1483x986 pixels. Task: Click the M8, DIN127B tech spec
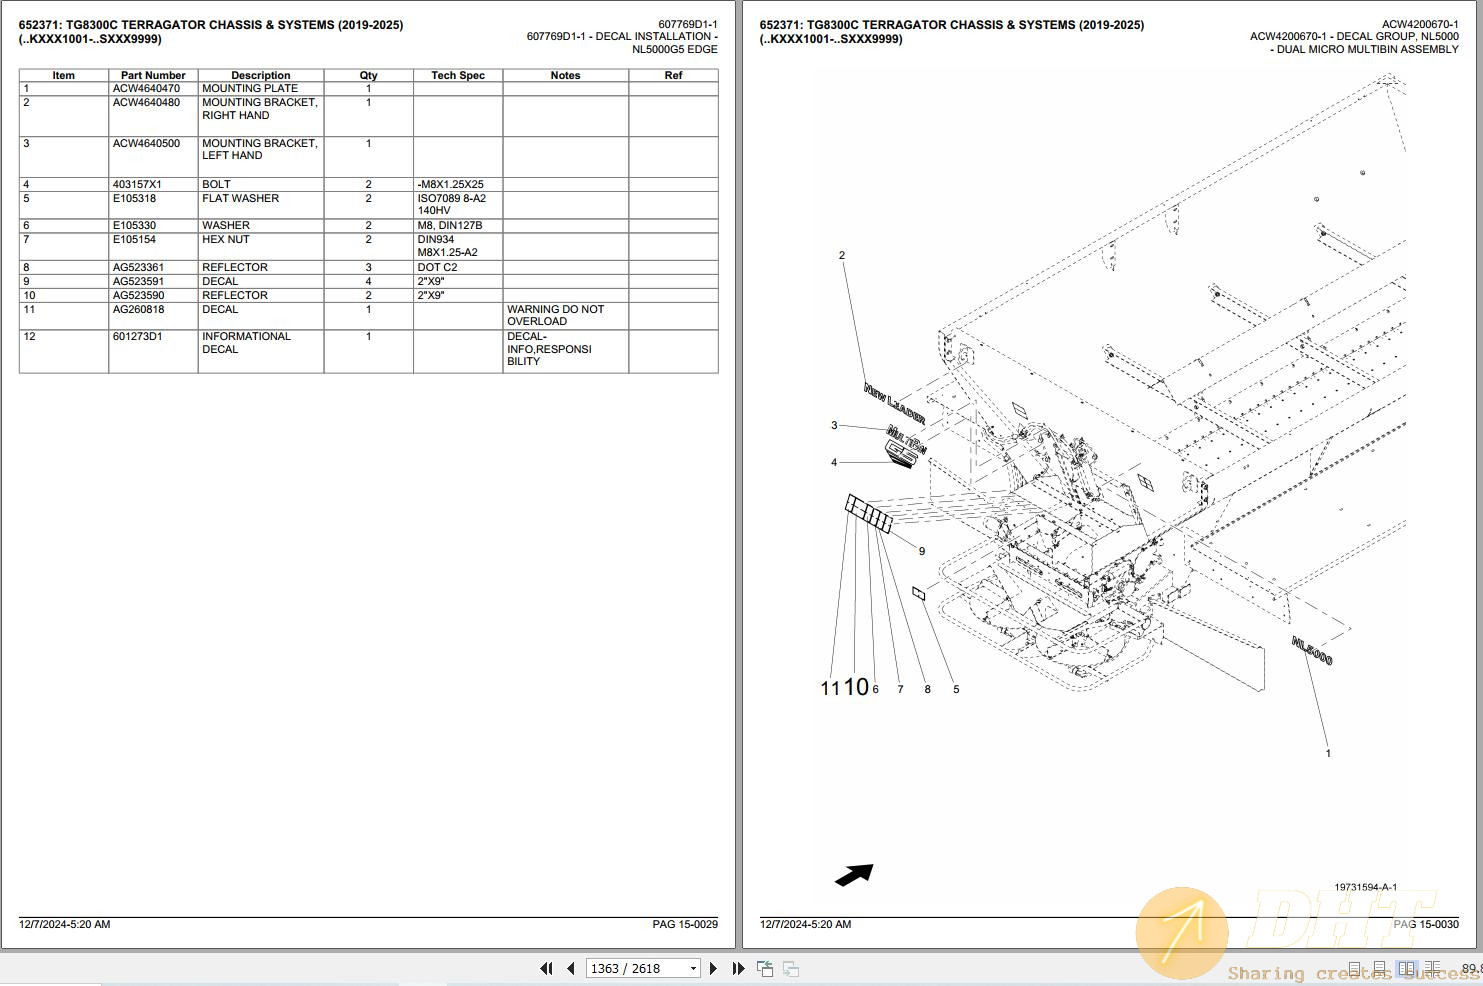click(x=450, y=225)
